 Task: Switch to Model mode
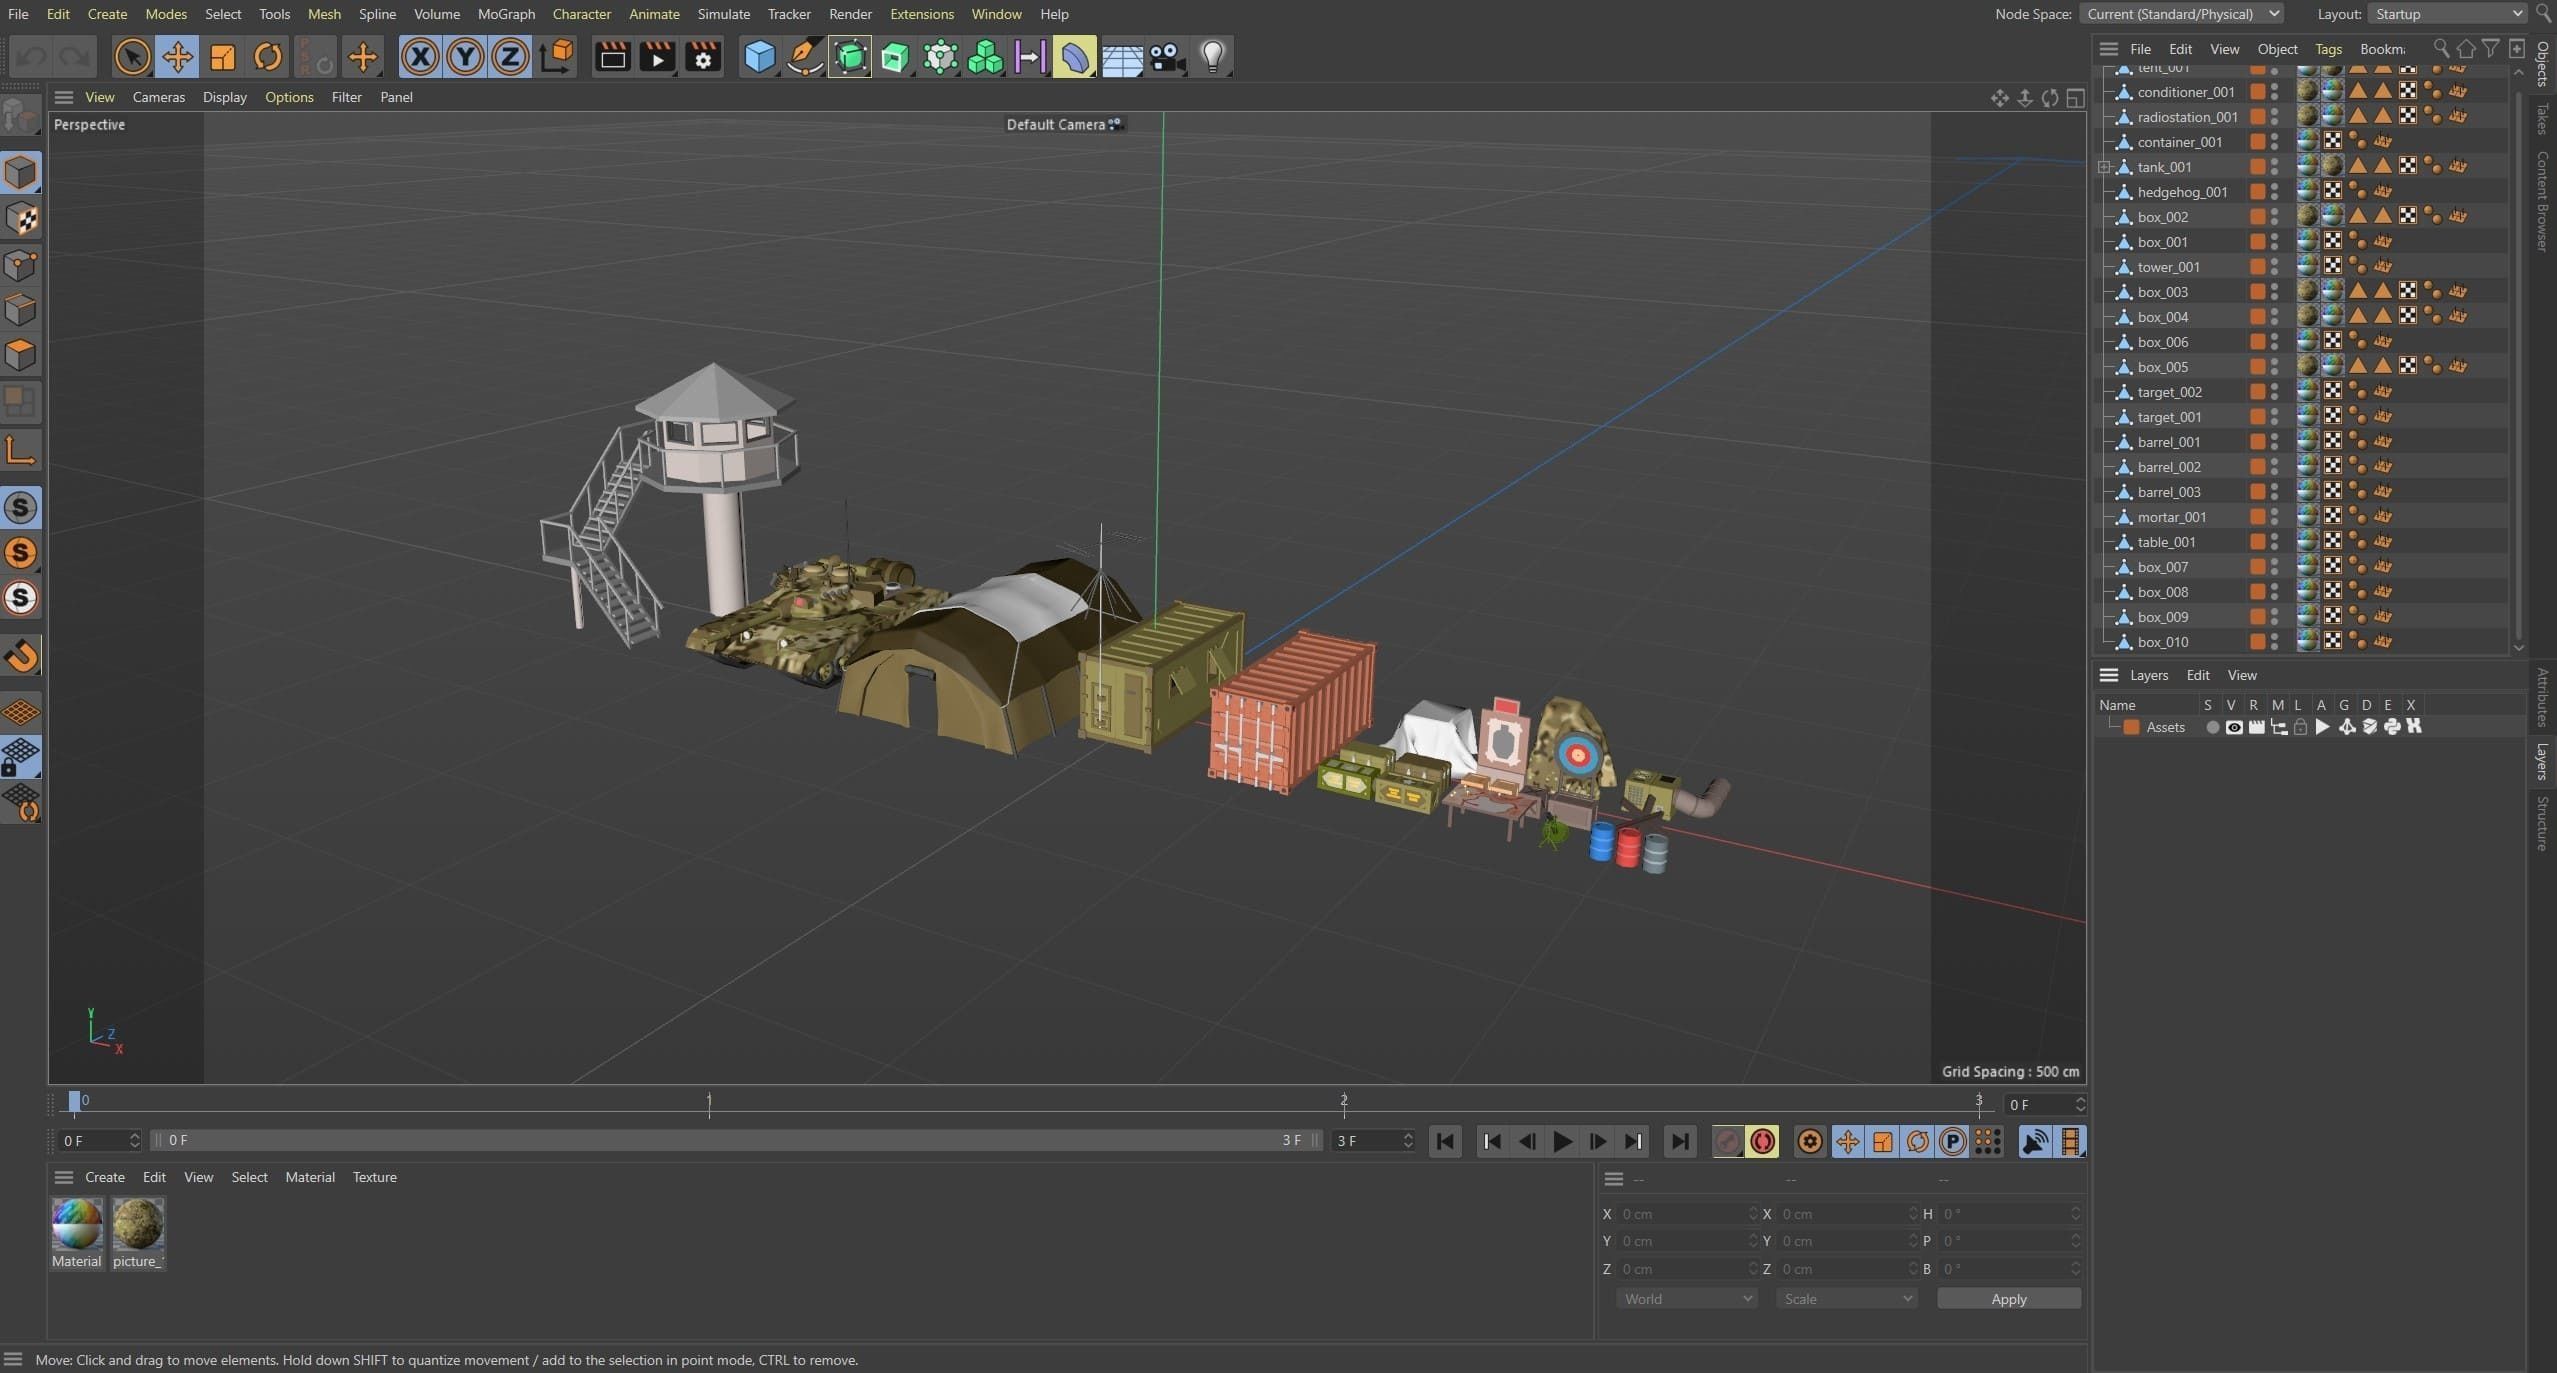[21, 173]
